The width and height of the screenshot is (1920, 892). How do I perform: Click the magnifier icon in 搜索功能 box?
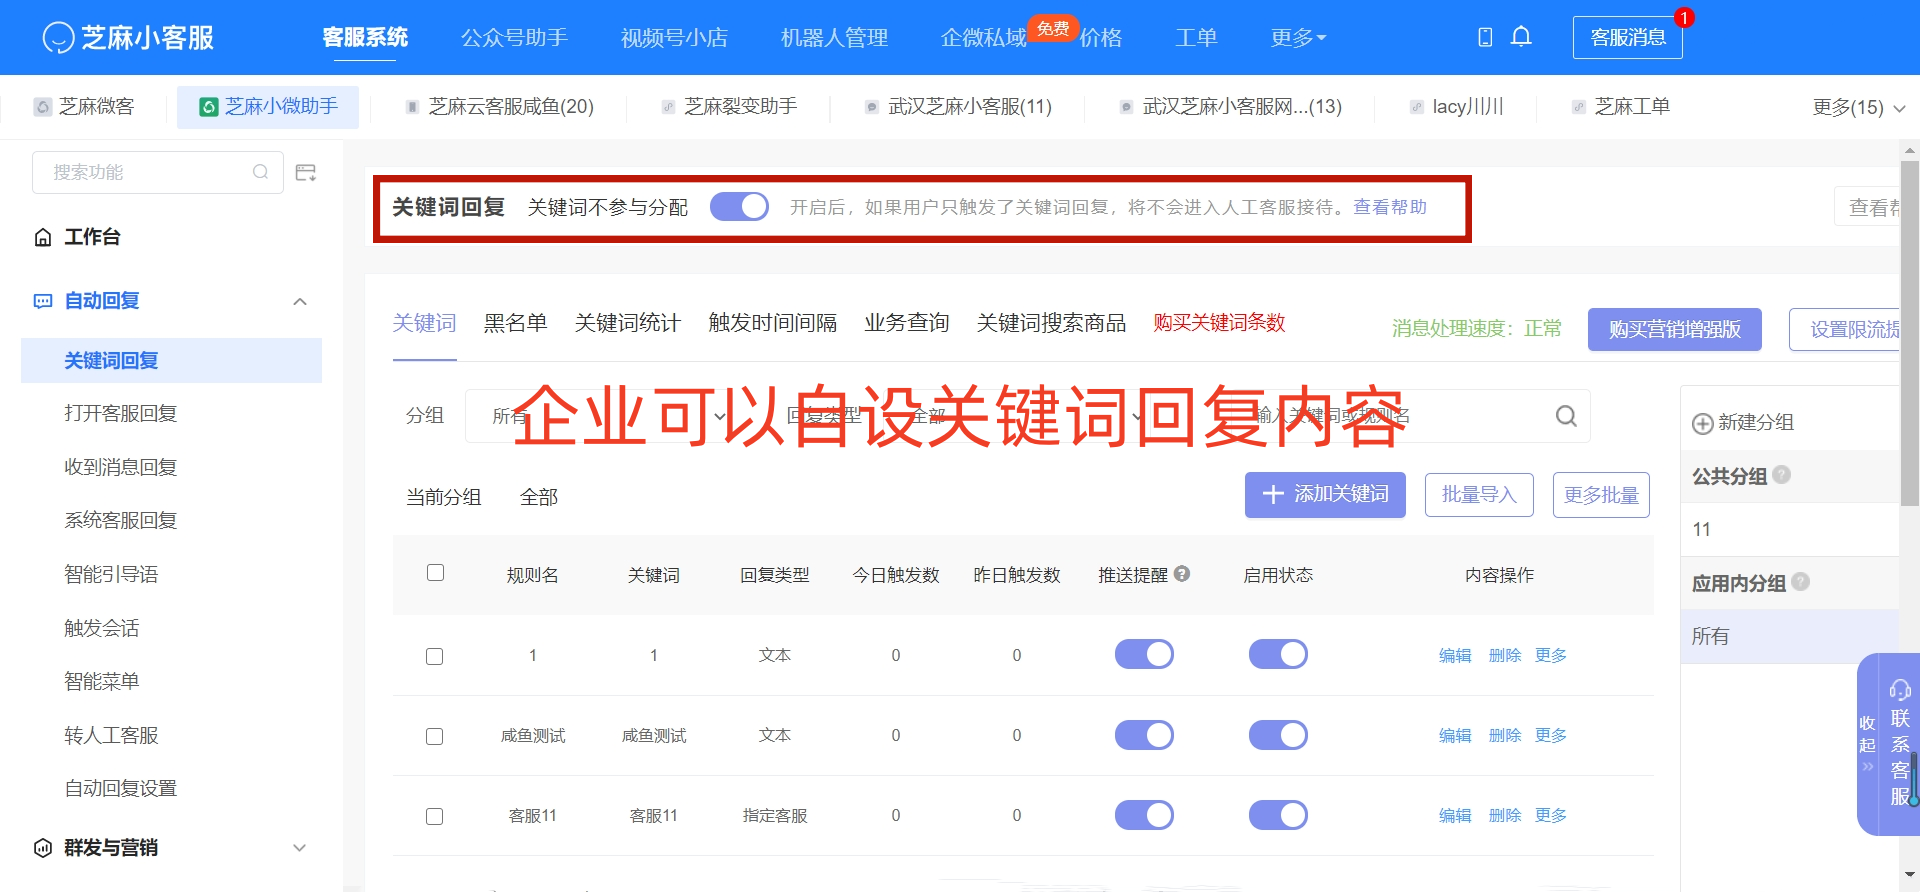click(261, 172)
